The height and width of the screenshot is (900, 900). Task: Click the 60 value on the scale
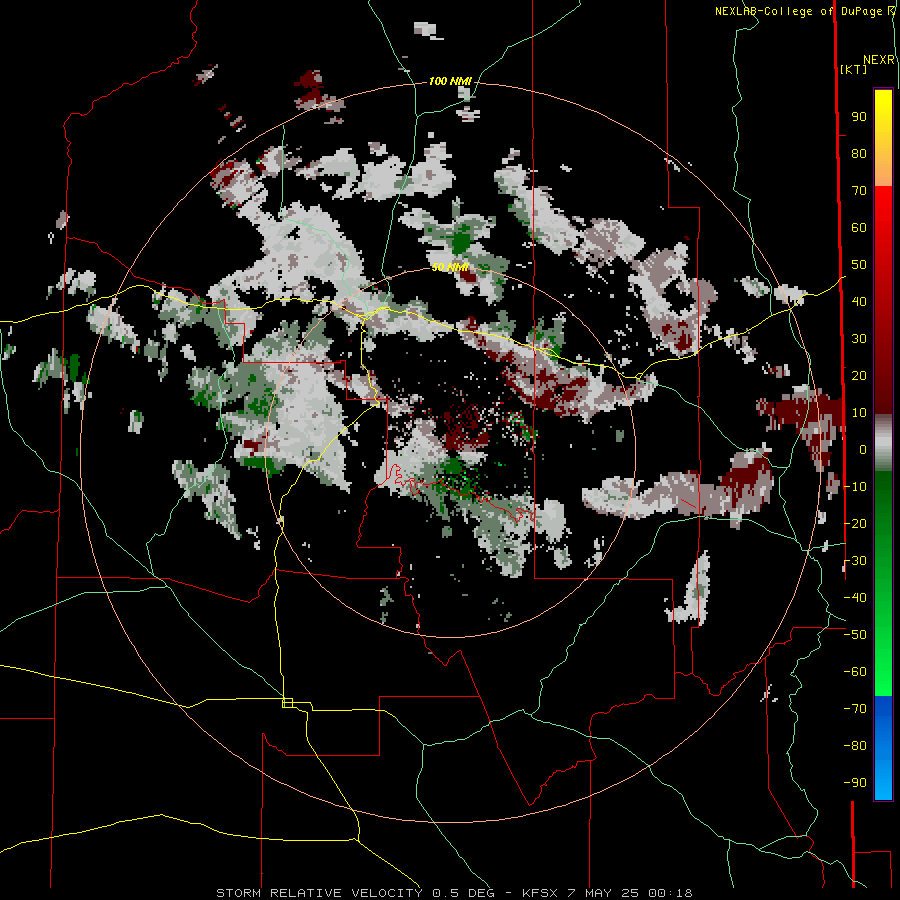[x=859, y=228]
